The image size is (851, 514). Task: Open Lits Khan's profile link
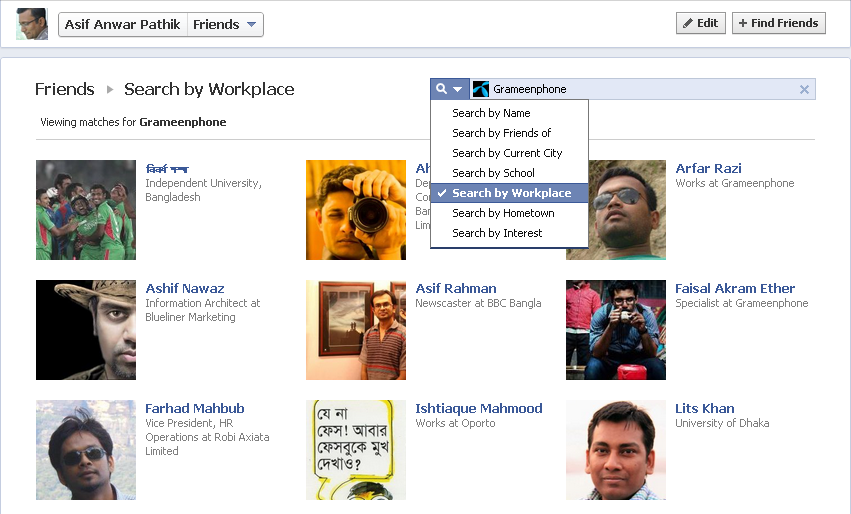click(704, 408)
